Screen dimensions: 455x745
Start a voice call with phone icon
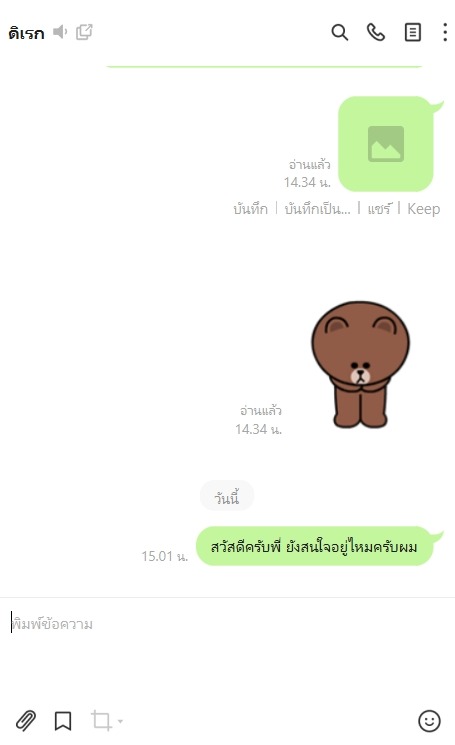pos(376,32)
